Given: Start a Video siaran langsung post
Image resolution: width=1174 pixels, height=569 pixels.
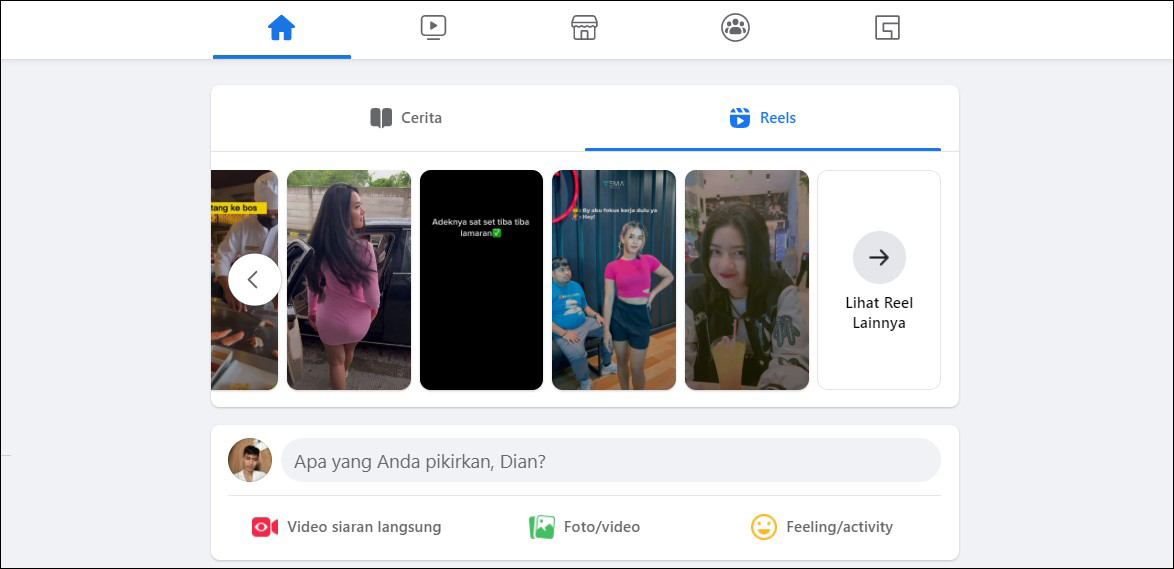Looking at the screenshot, I should (364, 527).
